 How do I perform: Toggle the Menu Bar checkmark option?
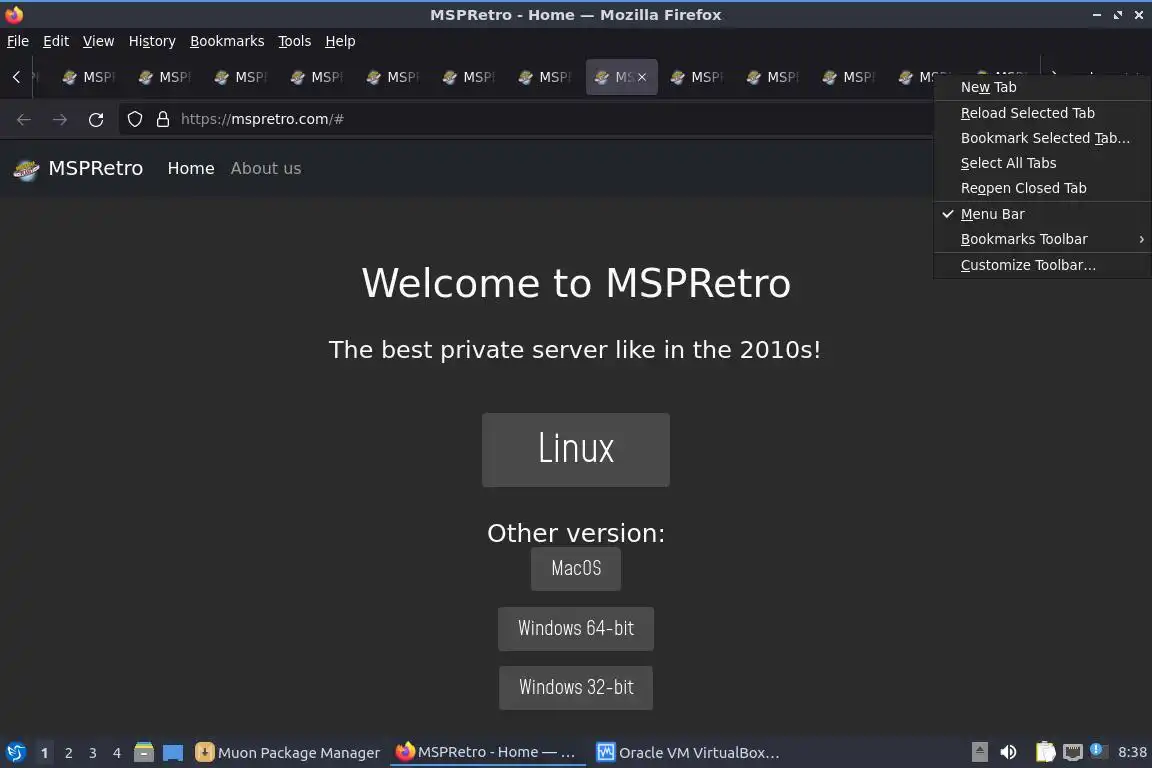pos(1043,214)
